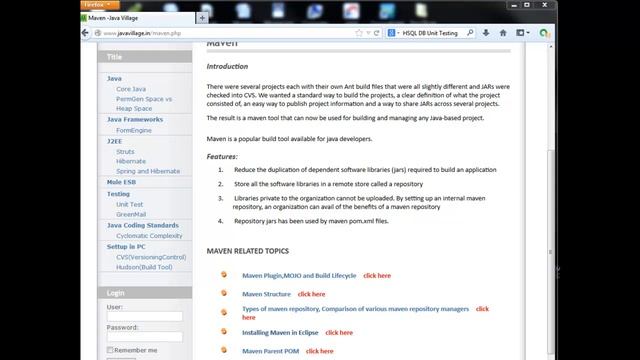Toggle the Remember me checkbox
640x360 pixels.
coord(110,350)
